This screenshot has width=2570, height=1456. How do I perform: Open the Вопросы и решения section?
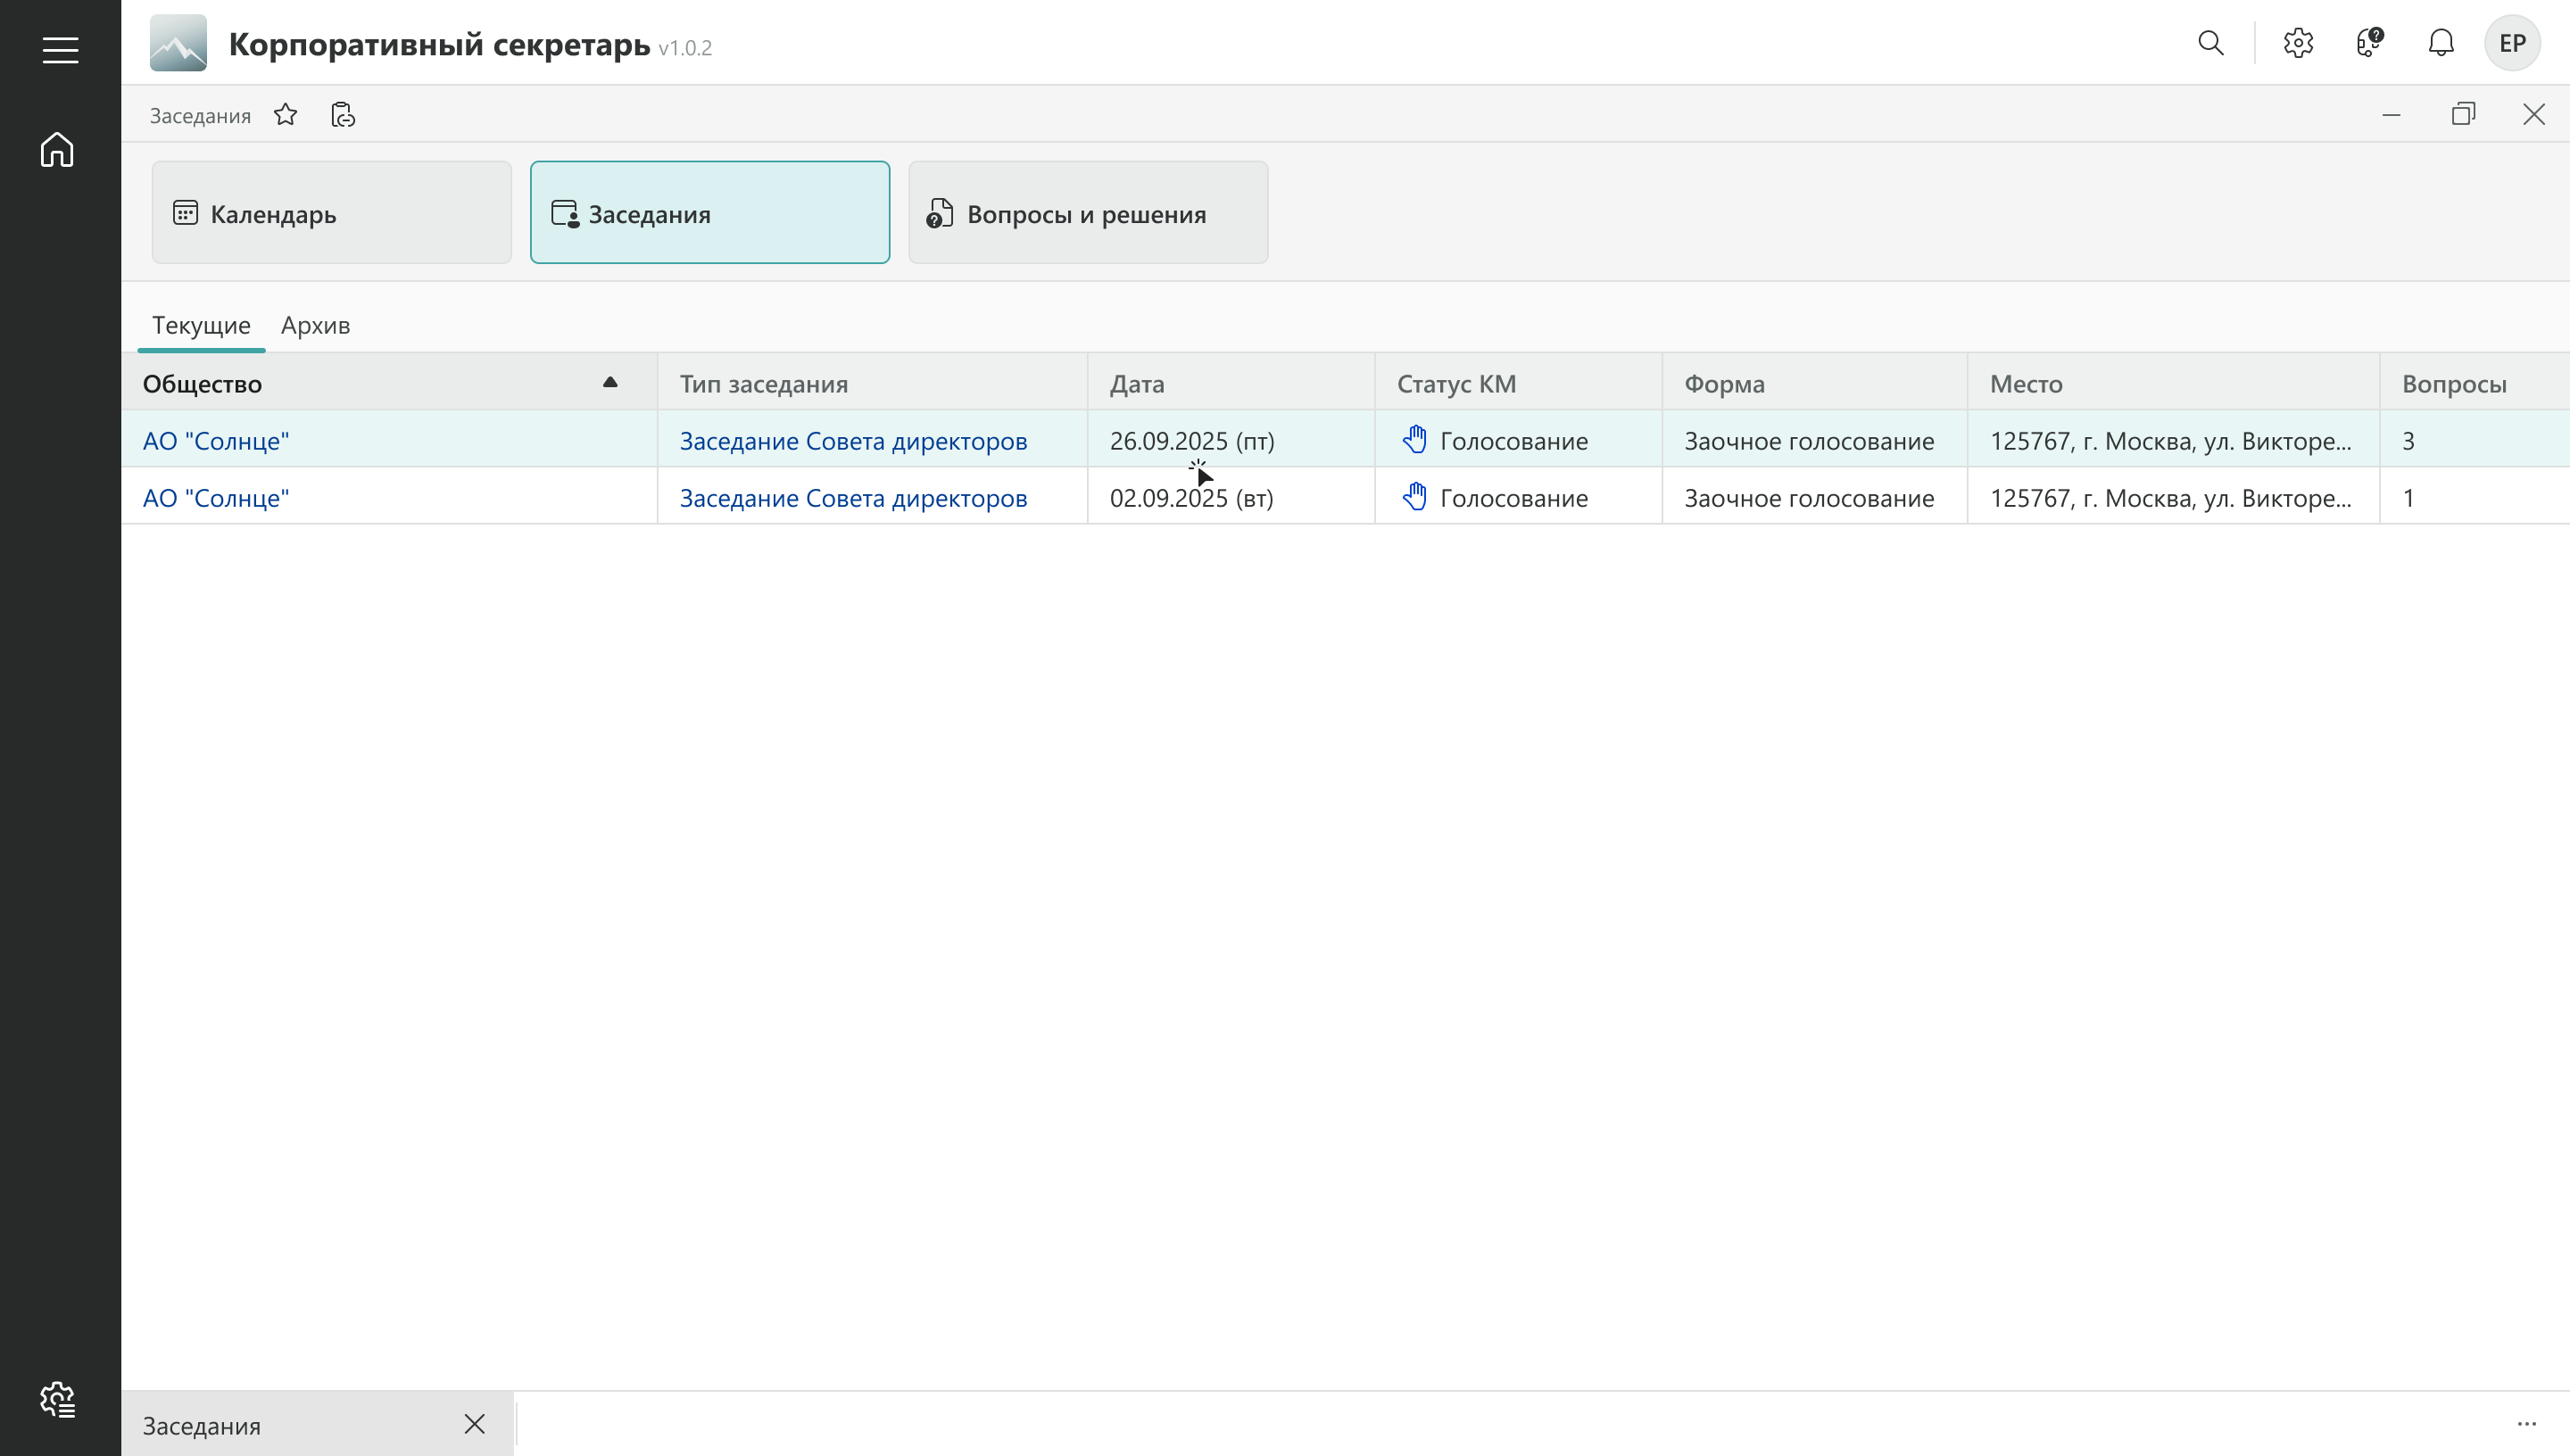click(x=1087, y=213)
